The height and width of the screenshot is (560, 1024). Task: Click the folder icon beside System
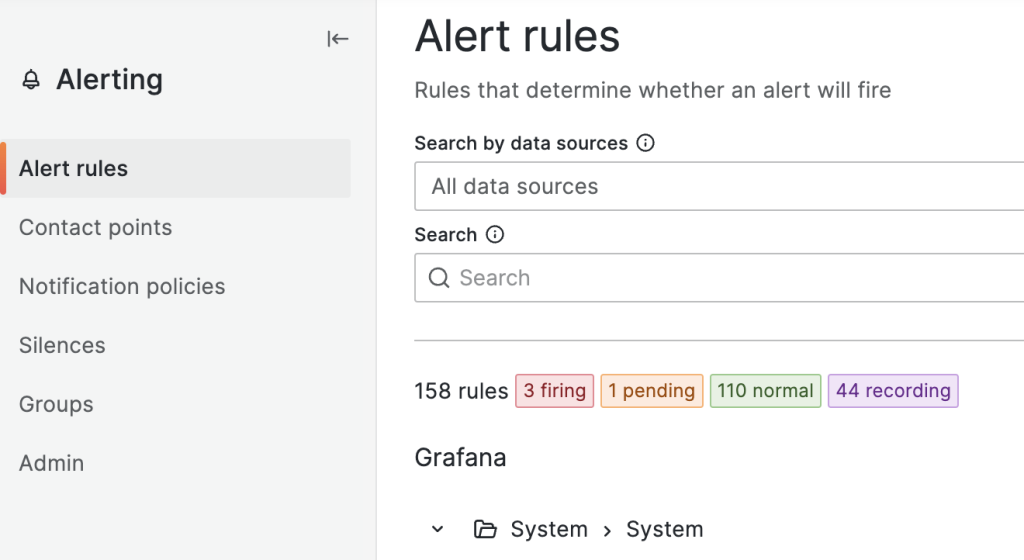pos(485,529)
